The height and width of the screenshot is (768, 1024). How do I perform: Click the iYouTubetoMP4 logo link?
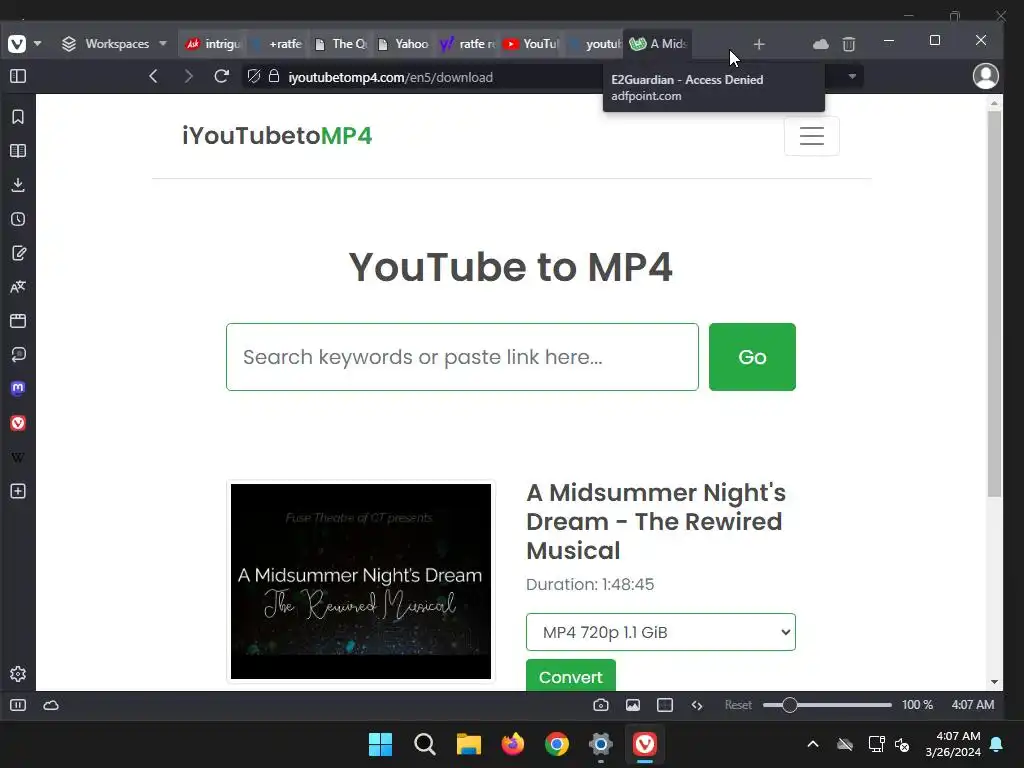[277, 136]
